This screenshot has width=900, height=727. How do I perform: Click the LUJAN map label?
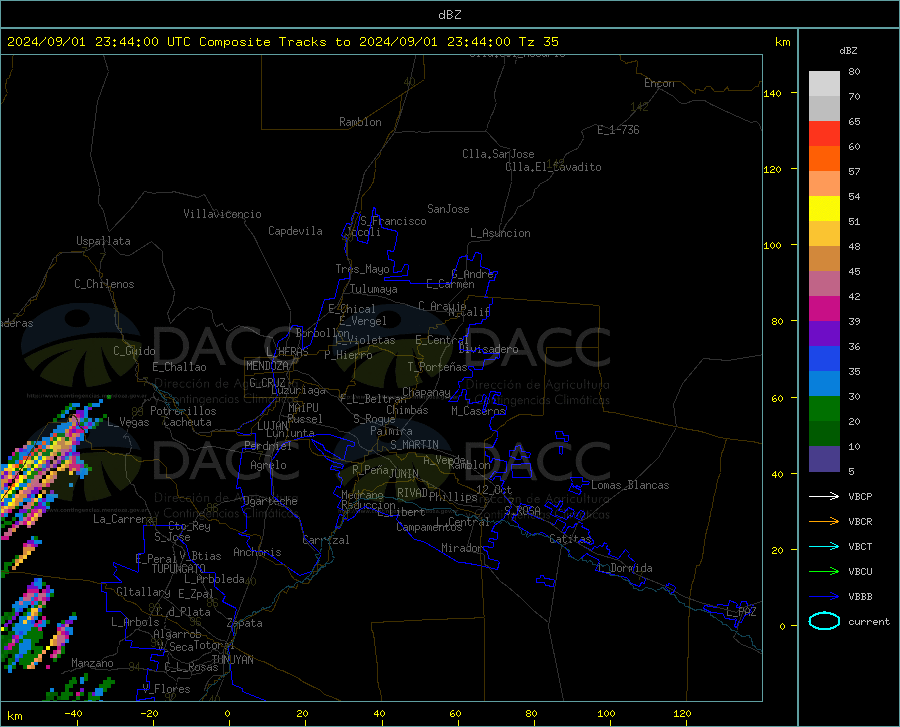coord(272,426)
